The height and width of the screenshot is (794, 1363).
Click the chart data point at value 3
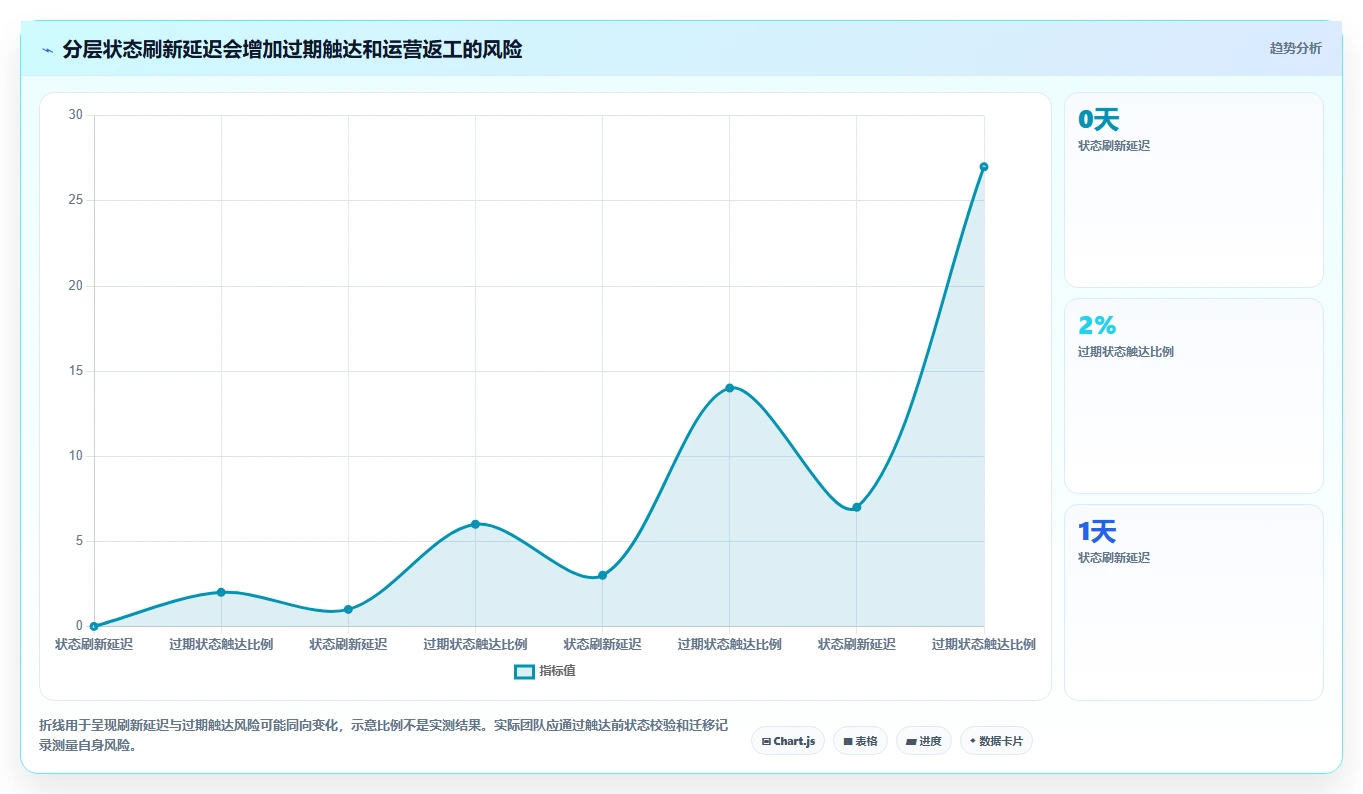click(602, 575)
